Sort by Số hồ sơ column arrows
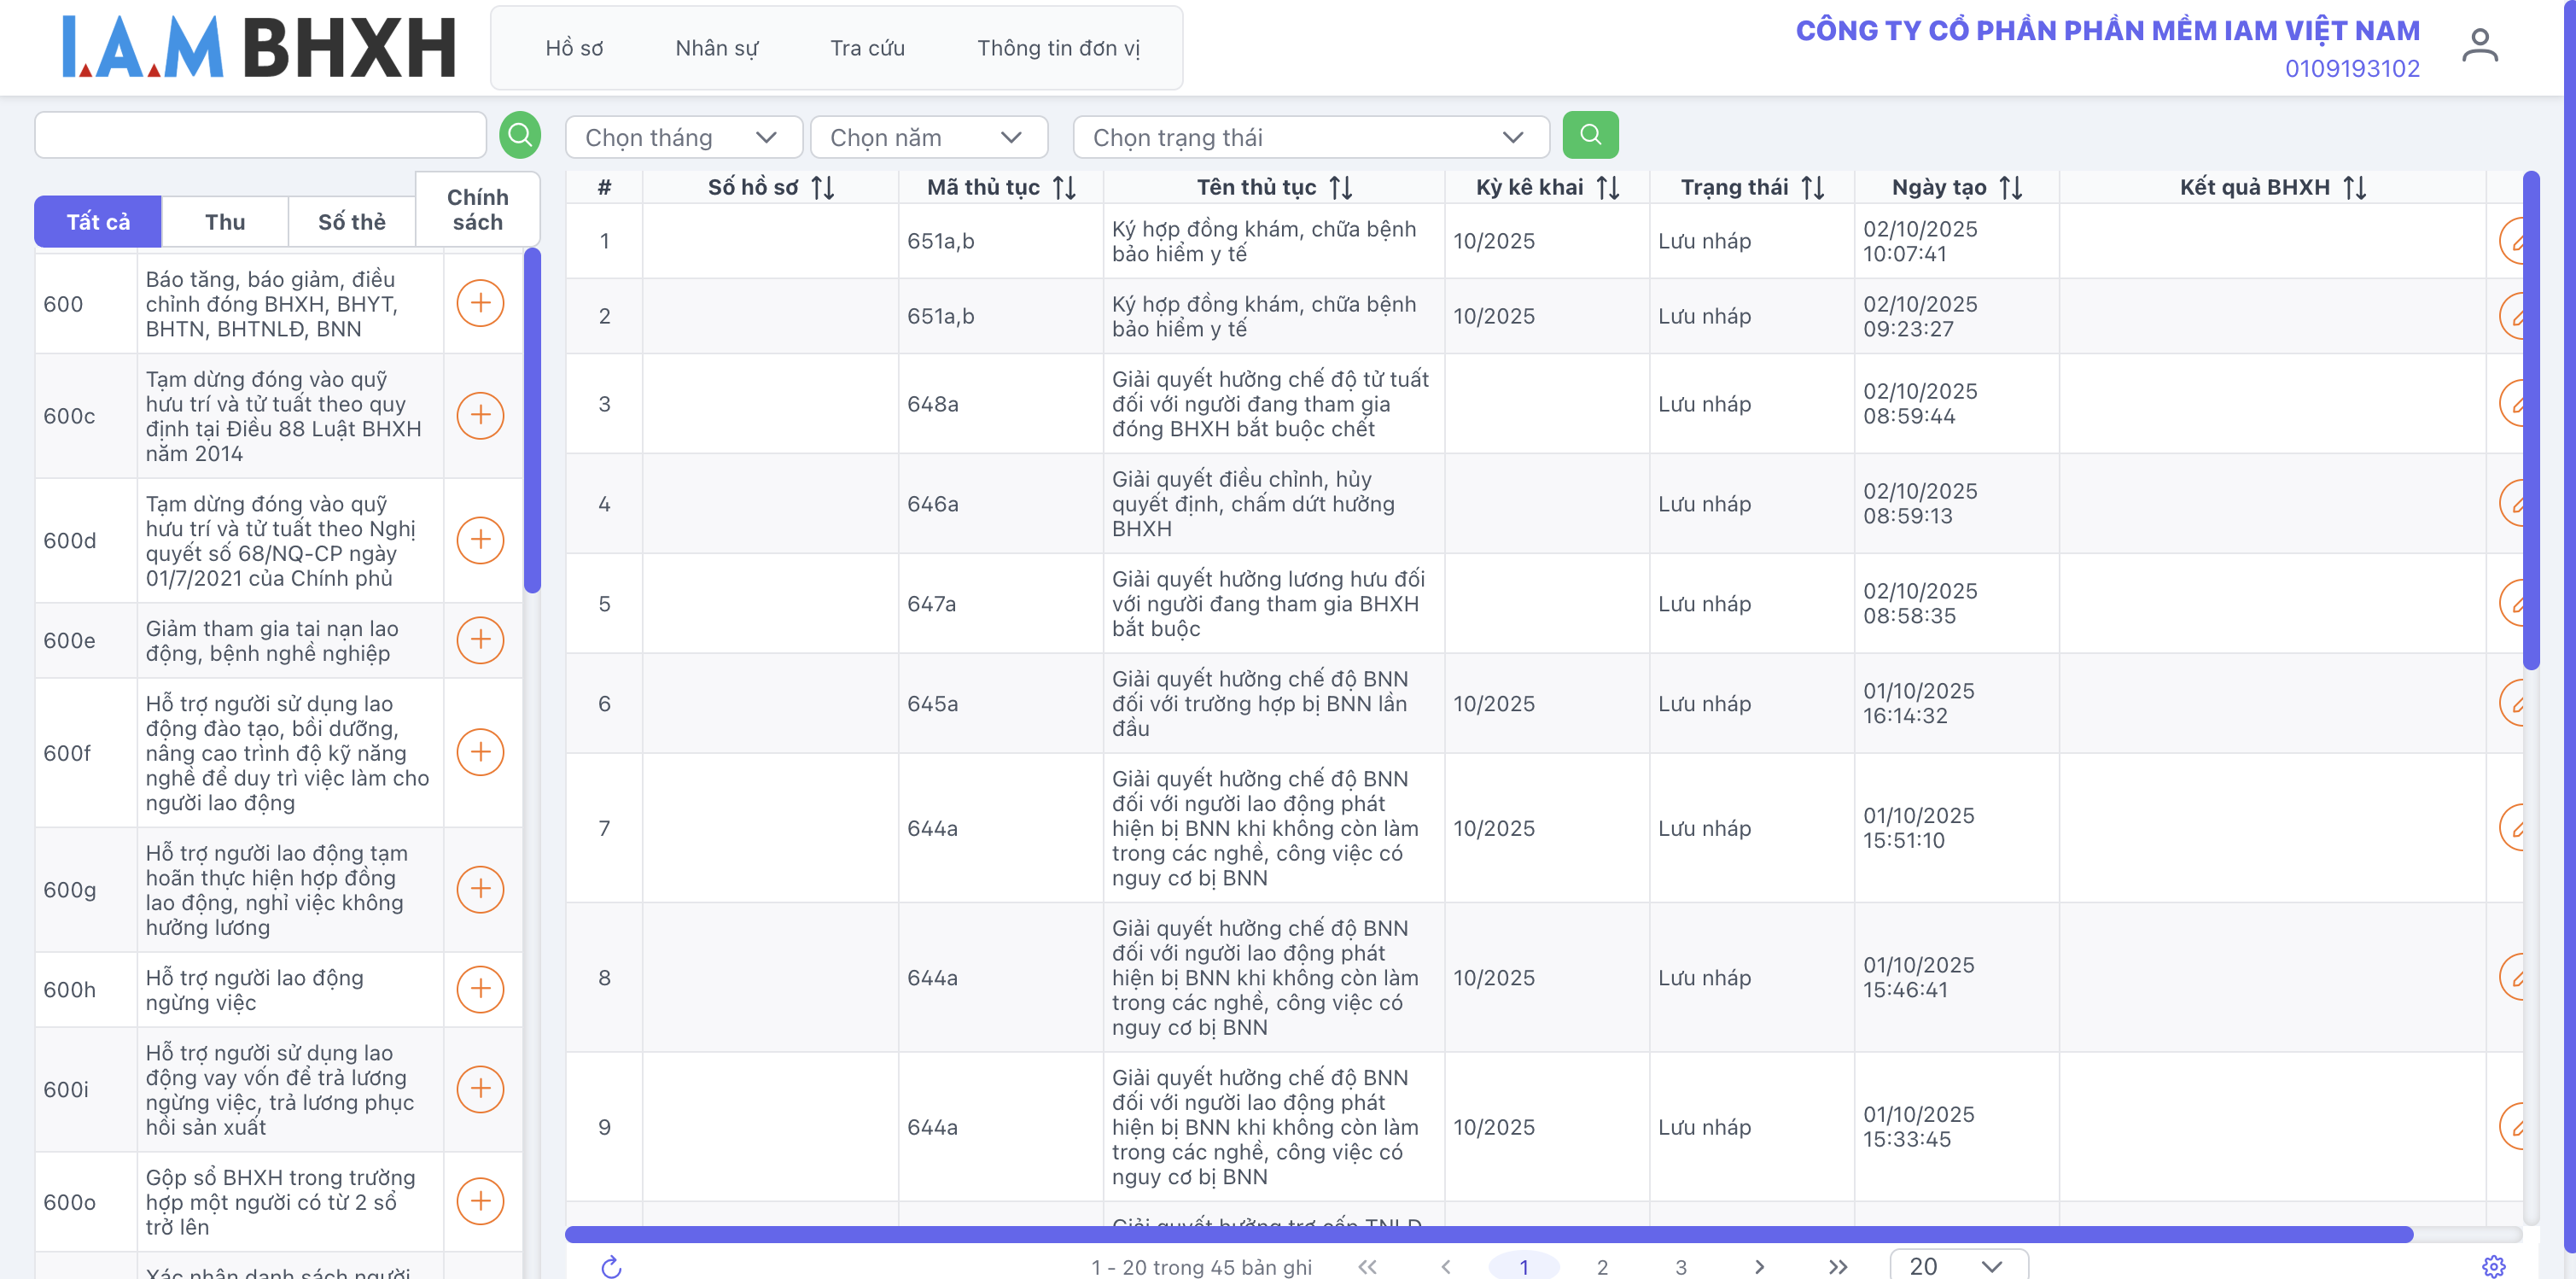 (823, 188)
